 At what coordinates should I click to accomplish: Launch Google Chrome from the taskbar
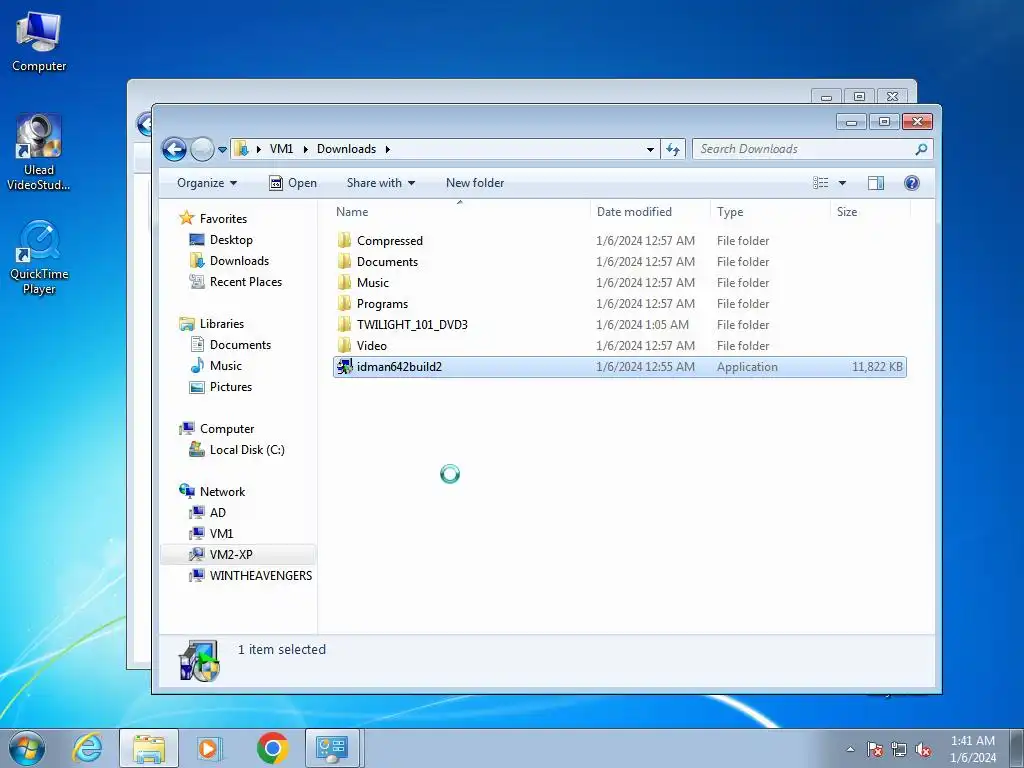[x=272, y=748]
